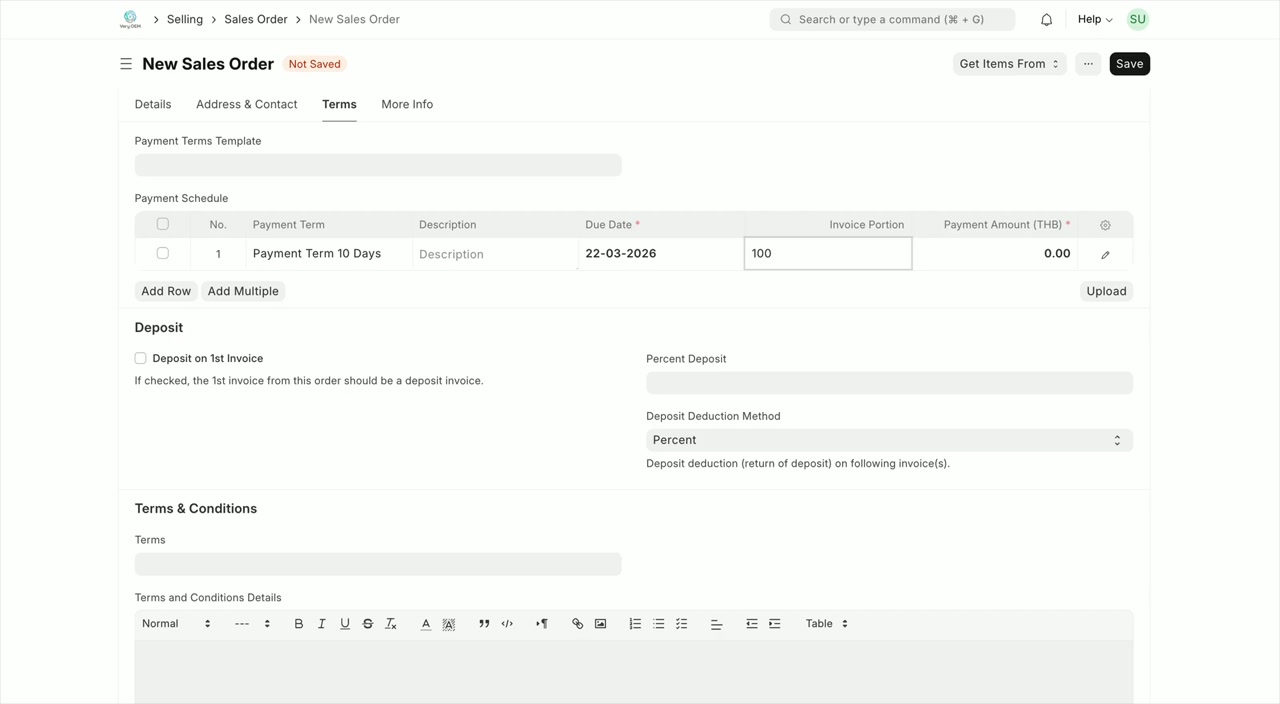Open notifications bell

coord(1046,19)
